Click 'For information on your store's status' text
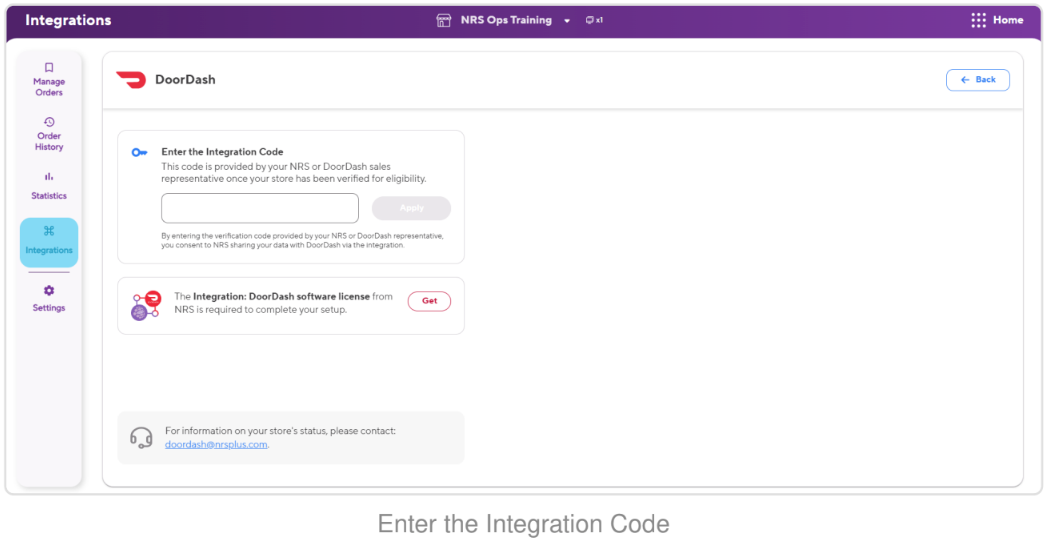Screen dimensions: 1048x545 [280, 431]
